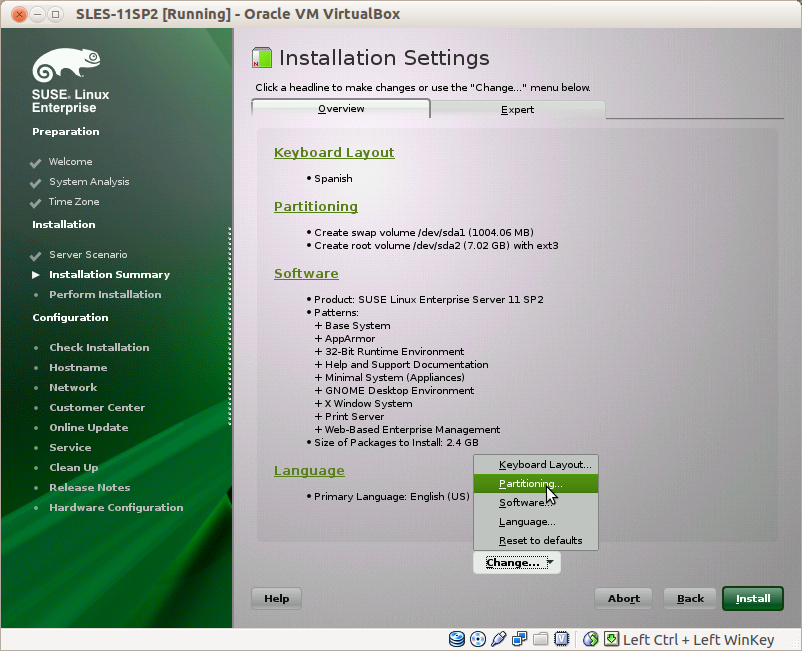Click the 'Release Notes' sidebar step

(x=90, y=487)
